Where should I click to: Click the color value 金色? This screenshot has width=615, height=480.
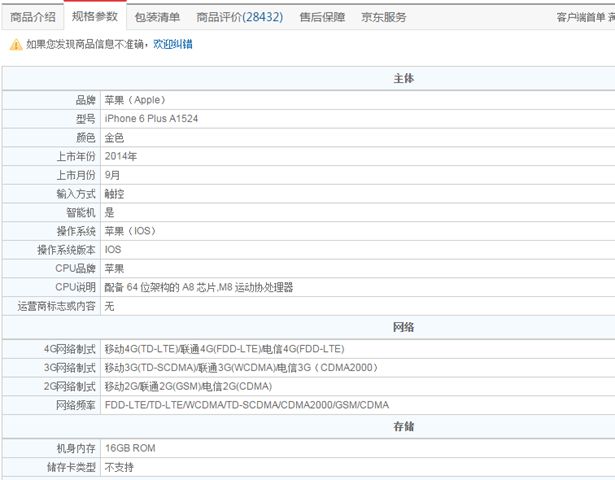pyautogui.click(x=114, y=138)
